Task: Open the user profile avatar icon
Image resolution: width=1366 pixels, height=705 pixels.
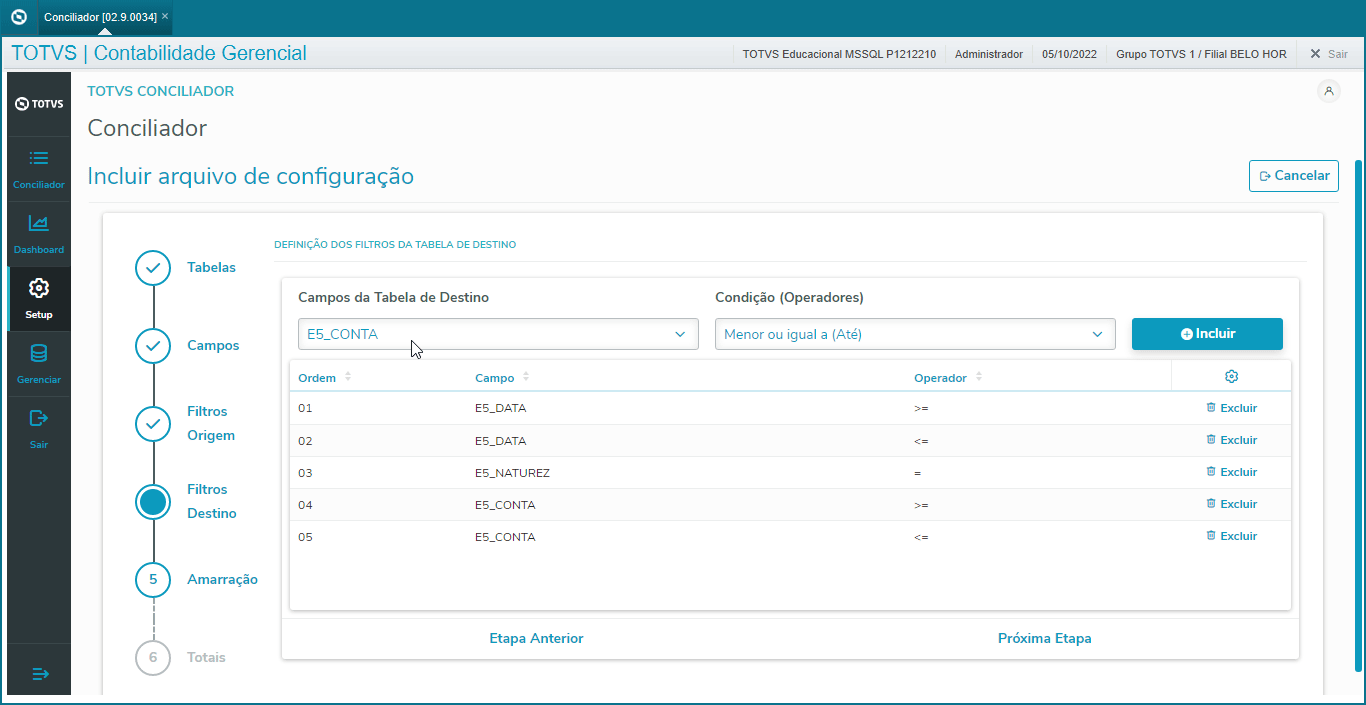Action: tap(1329, 91)
